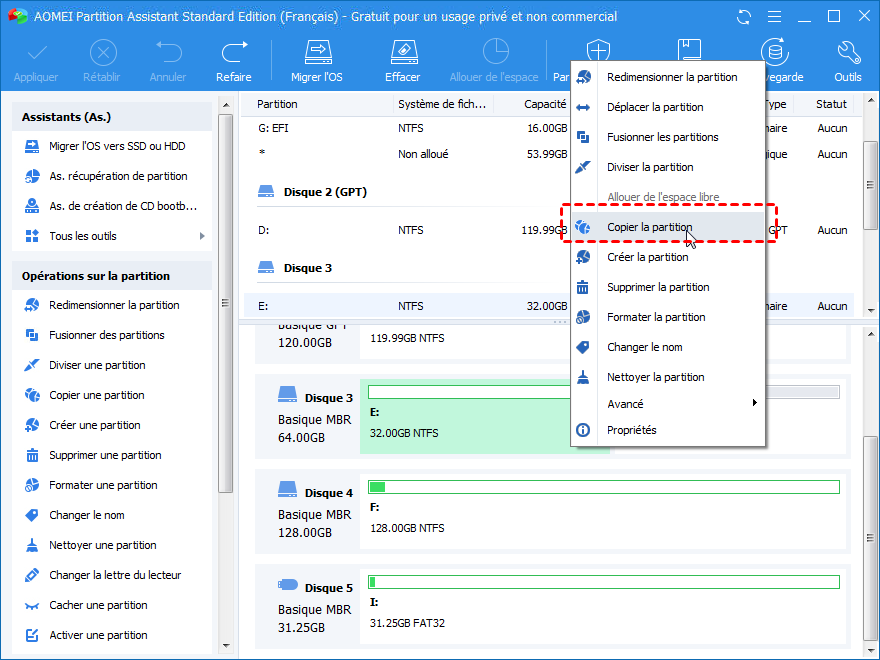This screenshot has height=660, width=880.
Task: Choose Changer le nom in context menu
Action: pyautogui.click(x=668, y=347)
